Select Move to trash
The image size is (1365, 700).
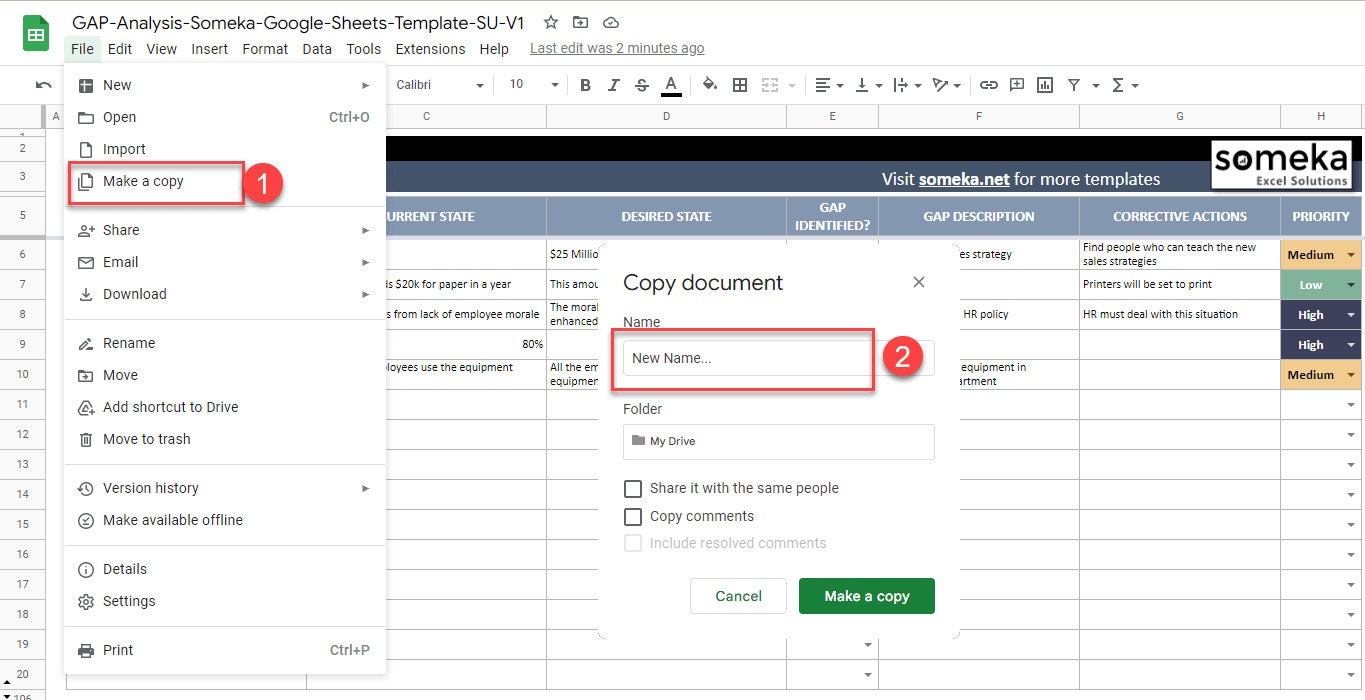[x=225, y=439]
